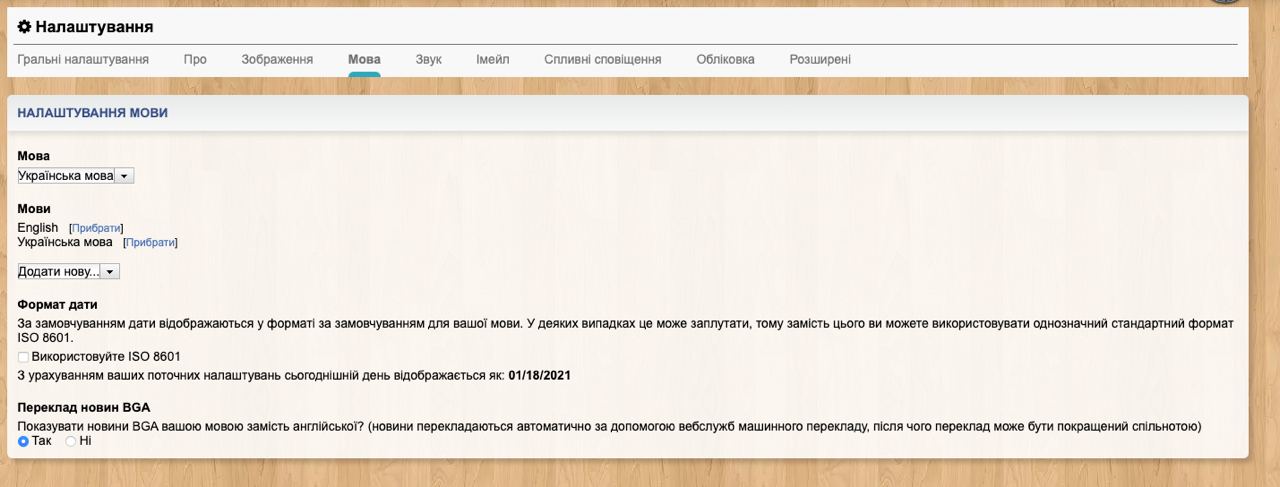Viewport: 1280px width, 487px height.
Task: Click Прибрати next to Українська мова
Action: tap(150, 242)
